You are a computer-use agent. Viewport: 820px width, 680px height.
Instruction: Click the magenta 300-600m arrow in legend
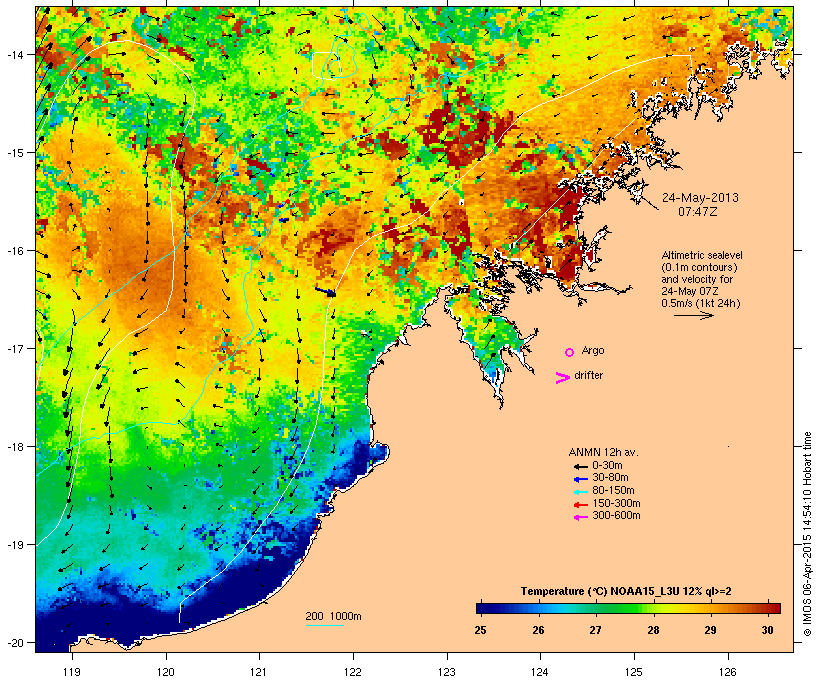pyautogui.click(x=581, y=517)
